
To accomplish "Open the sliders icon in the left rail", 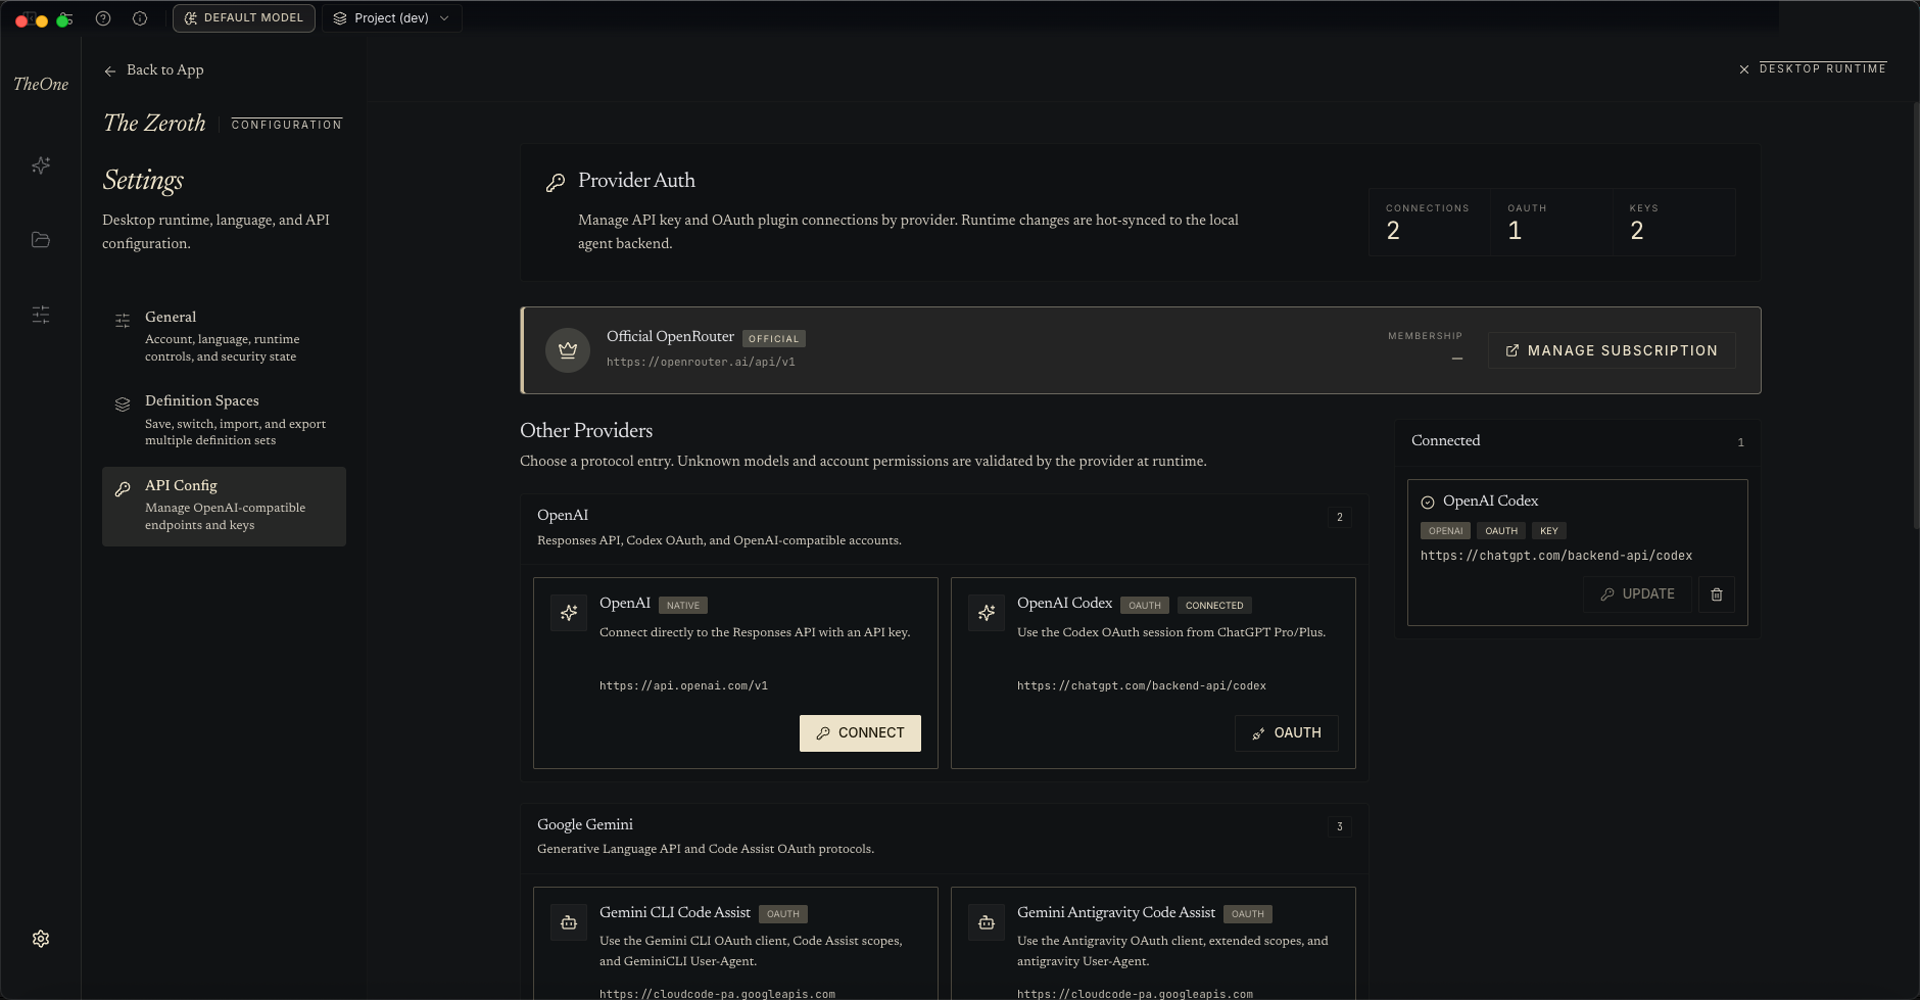I will click(x=41, y=315).
